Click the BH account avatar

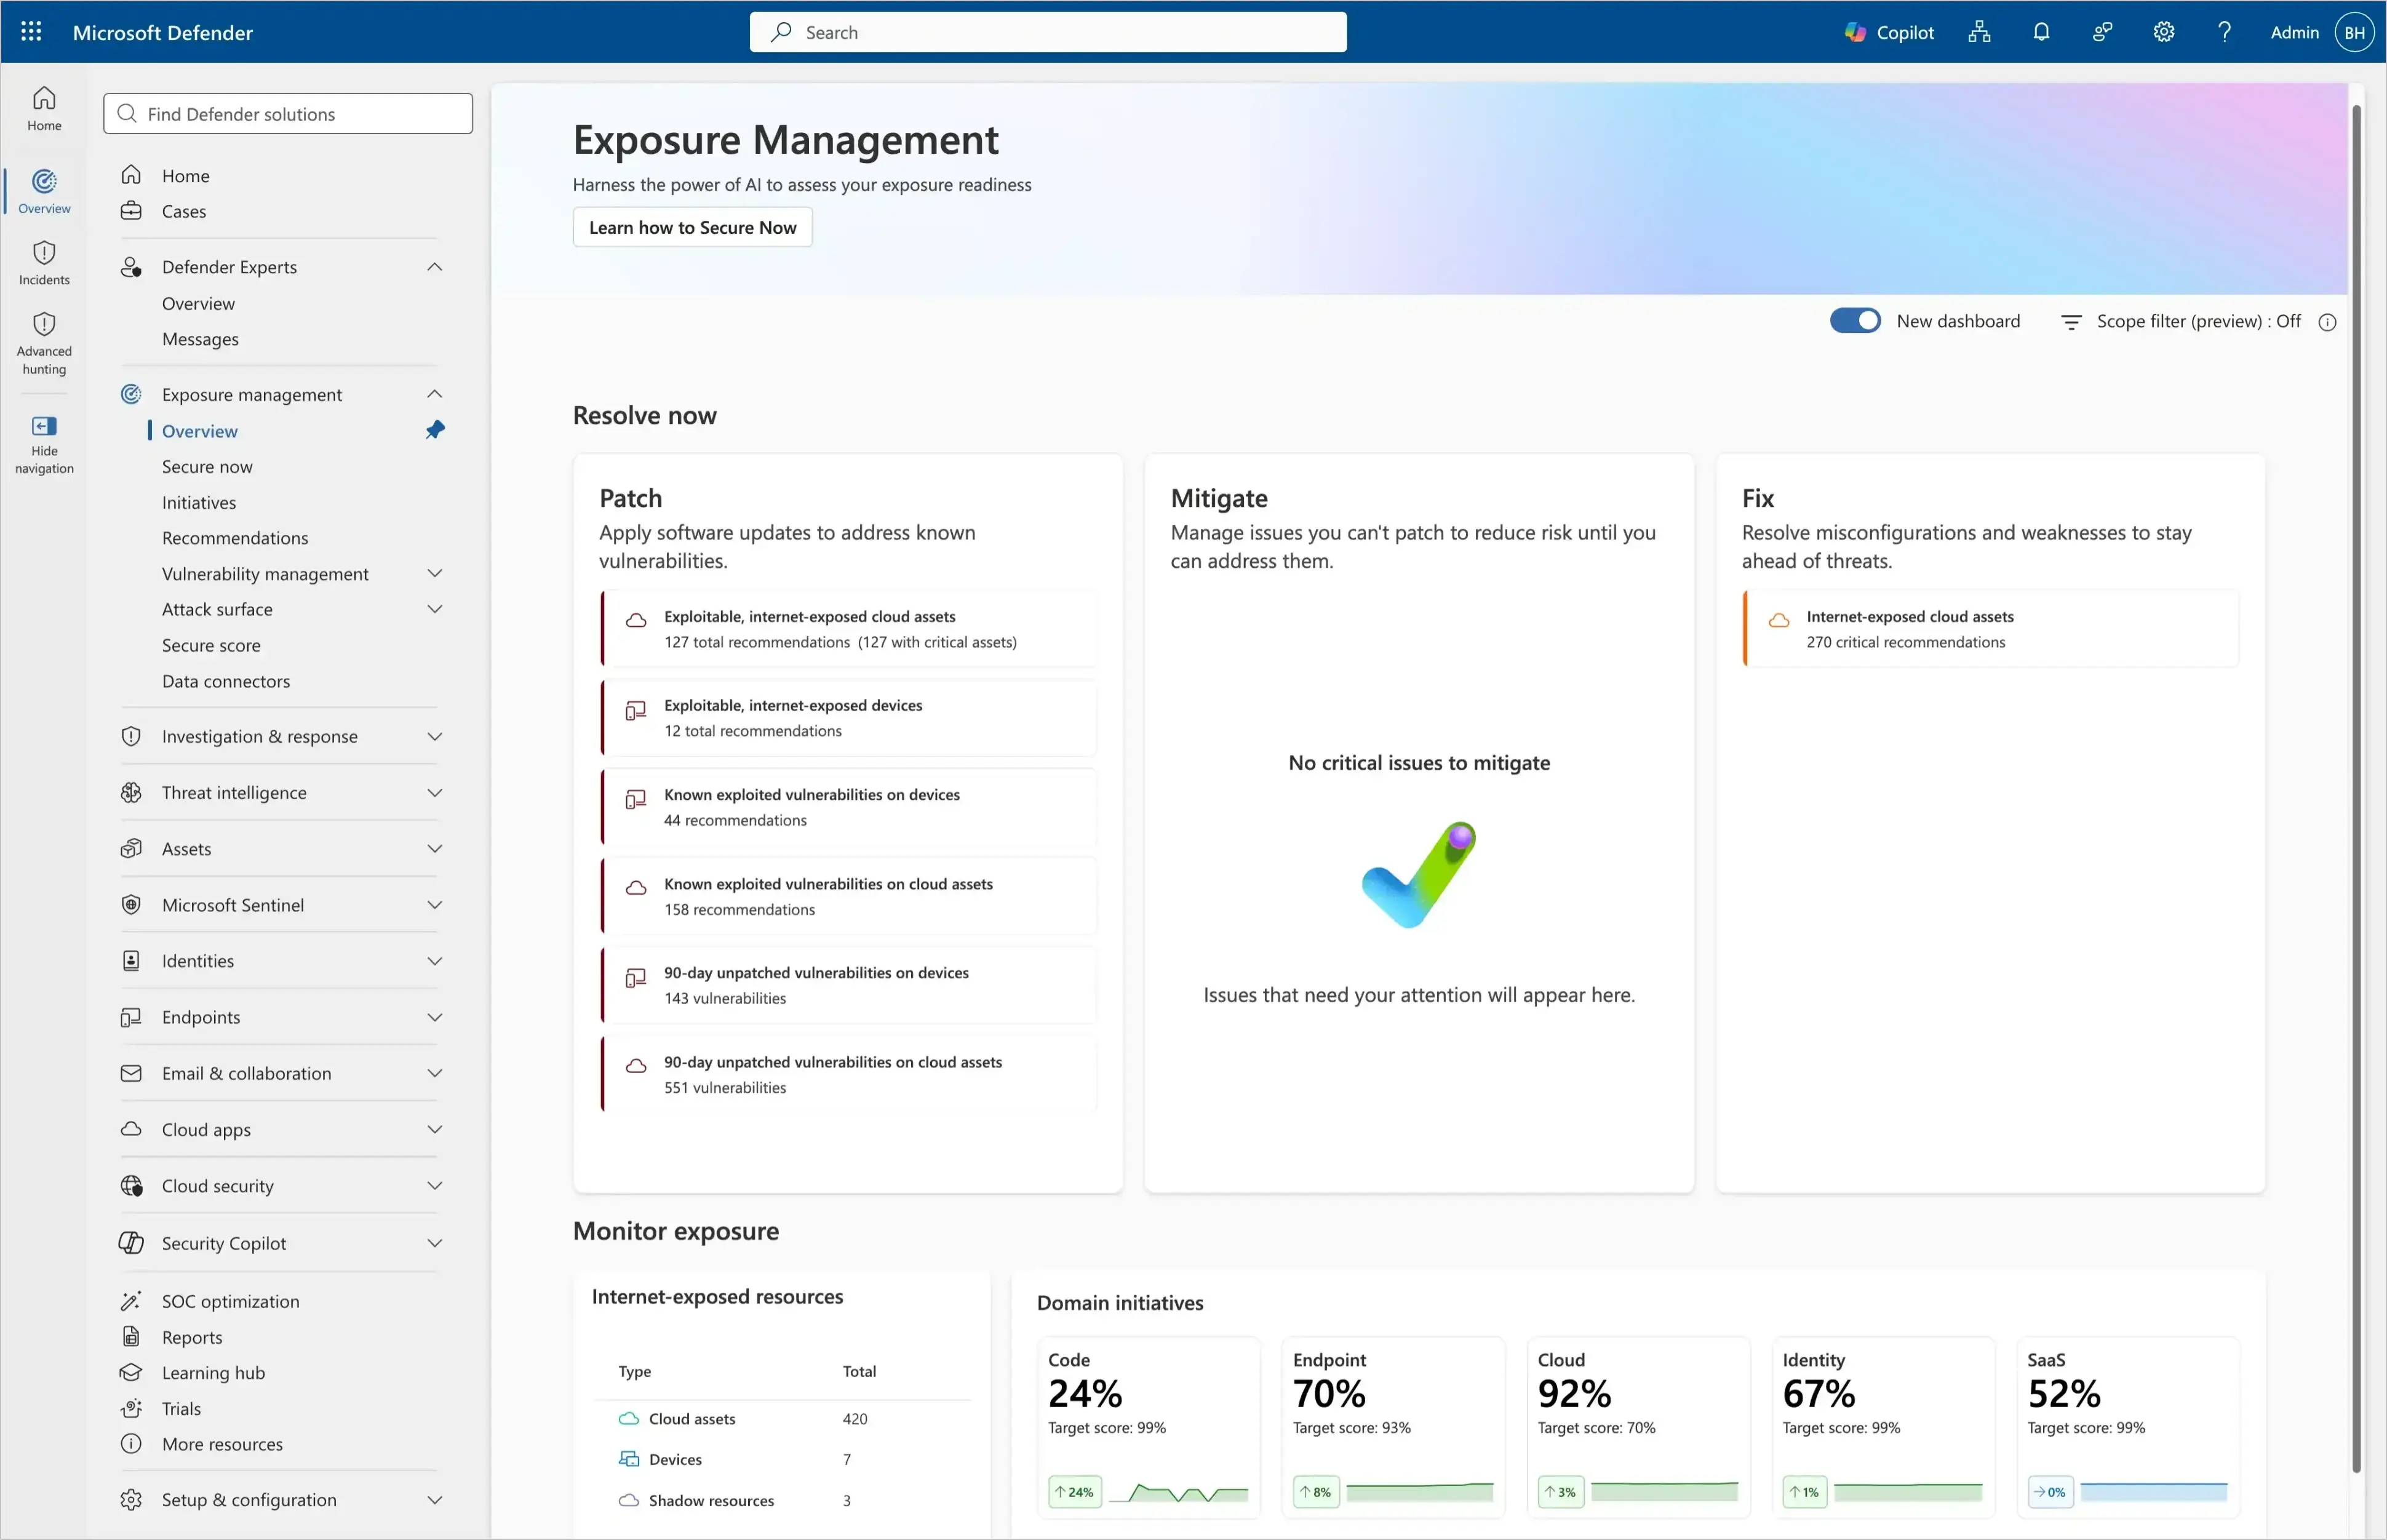pyautogui.click(x=2354, y=32)
